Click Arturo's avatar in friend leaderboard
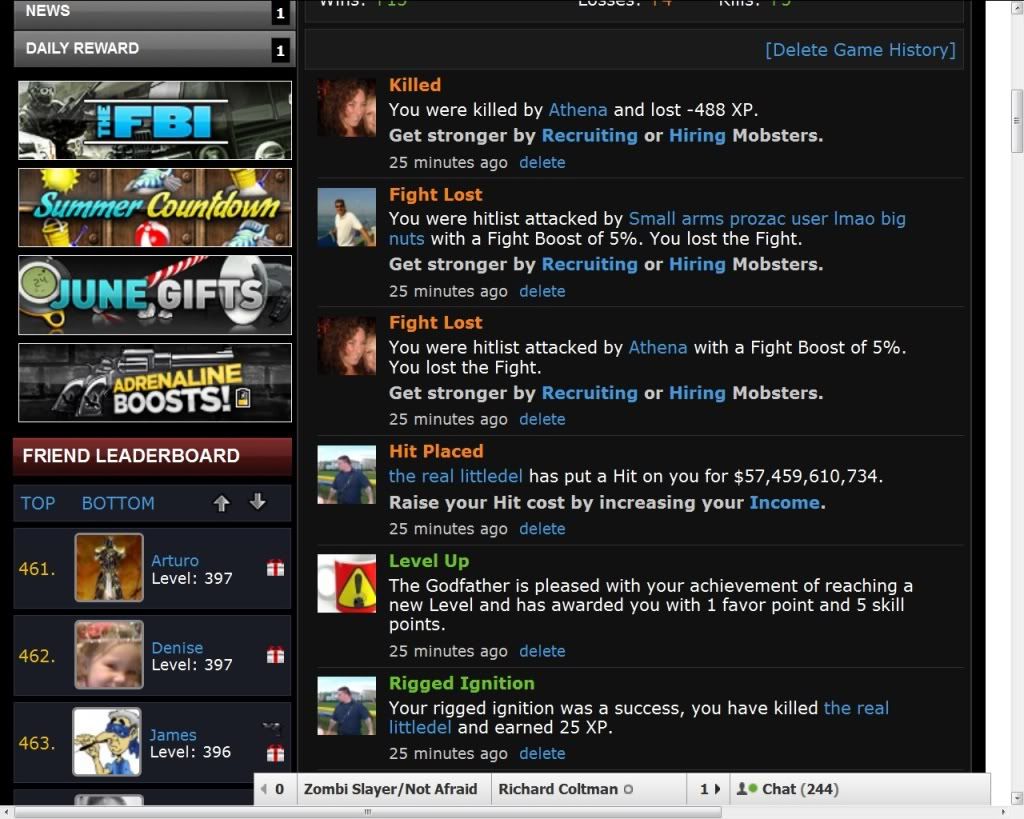 click(x=108, y=568)
